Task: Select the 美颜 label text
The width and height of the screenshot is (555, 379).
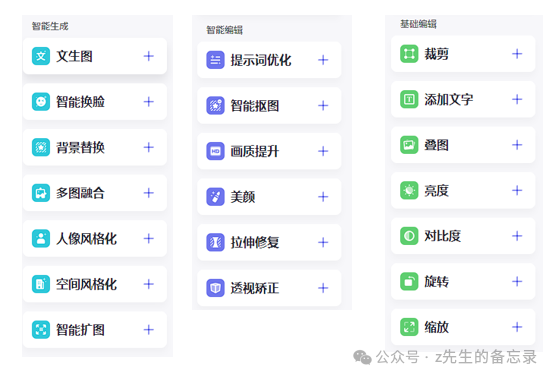Action: click(x=243, y=197)
